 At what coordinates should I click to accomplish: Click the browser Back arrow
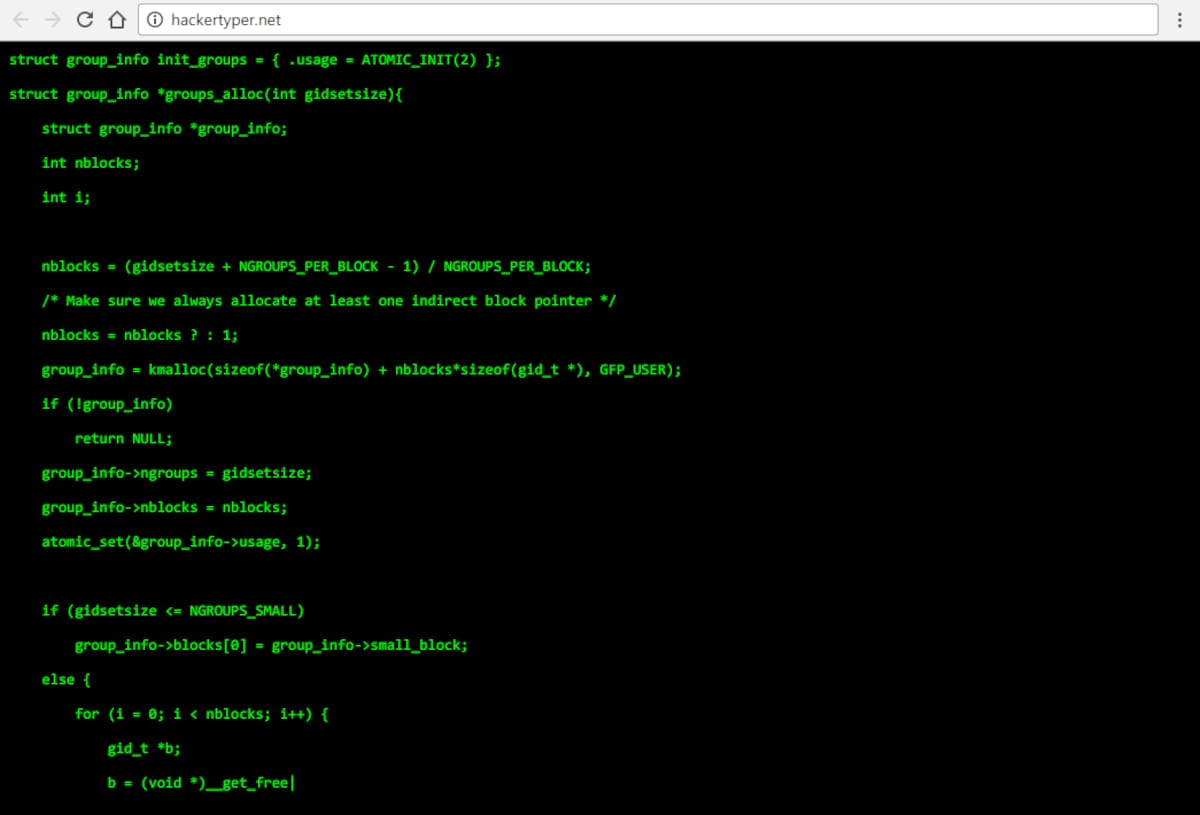point(21,19)
